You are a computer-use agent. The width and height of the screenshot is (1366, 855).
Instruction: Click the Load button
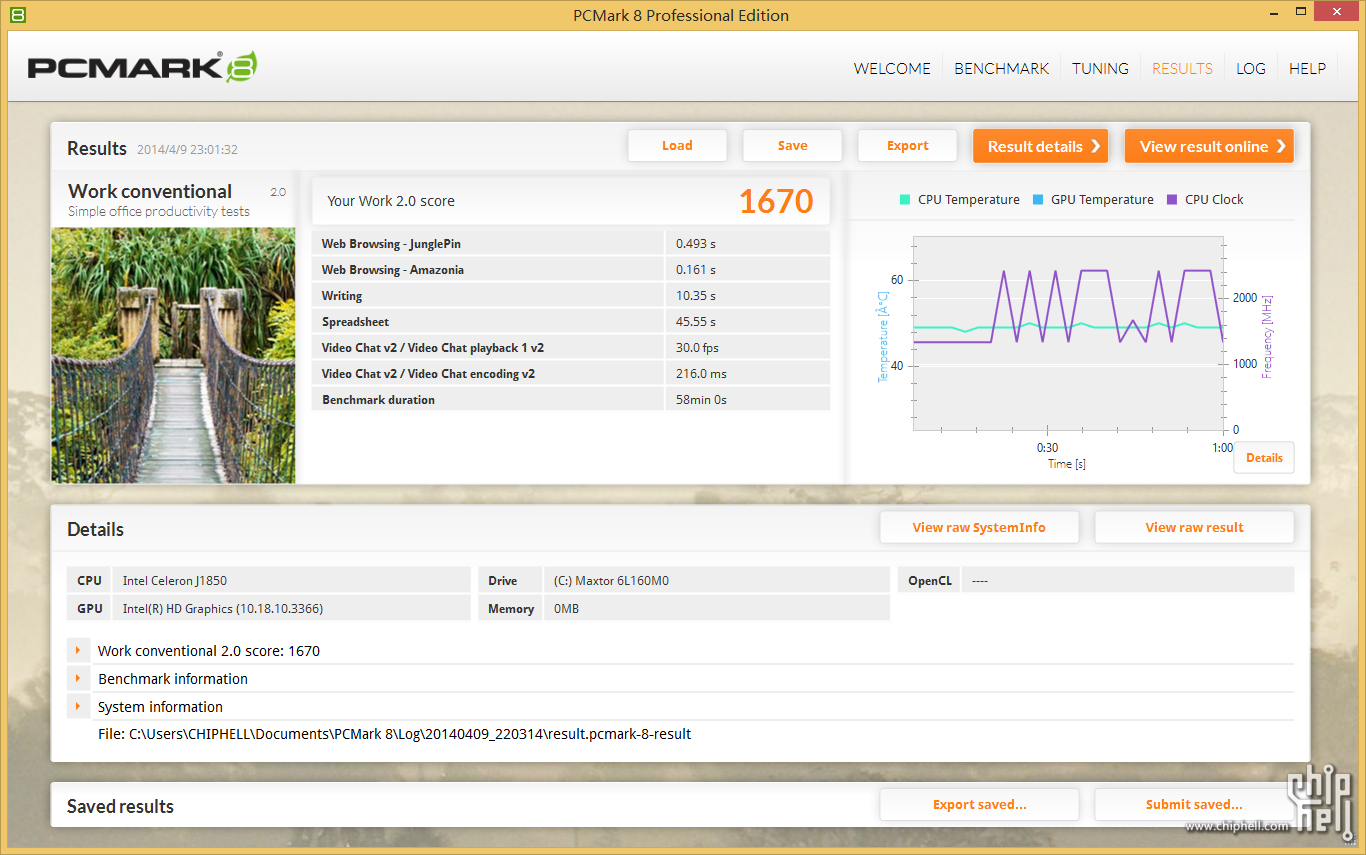677,145
